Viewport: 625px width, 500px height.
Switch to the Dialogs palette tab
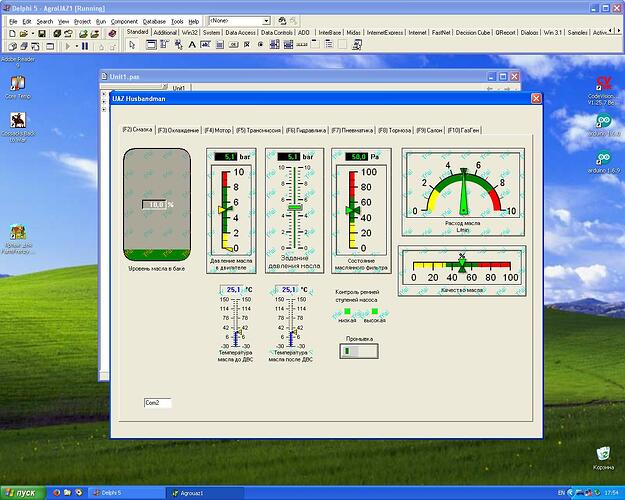(529, 33)
